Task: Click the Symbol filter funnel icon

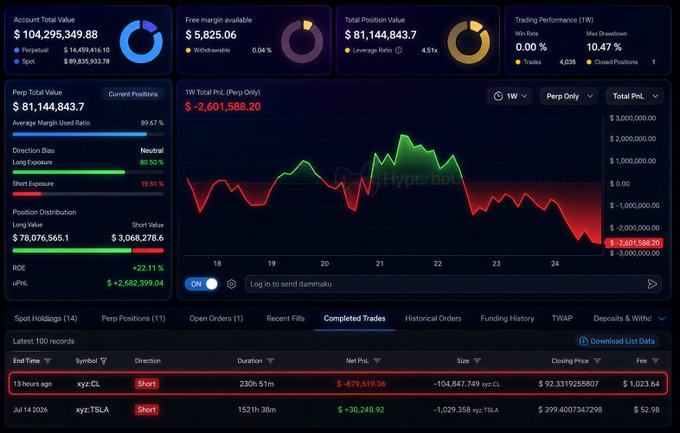Action: tap(104, 361)
